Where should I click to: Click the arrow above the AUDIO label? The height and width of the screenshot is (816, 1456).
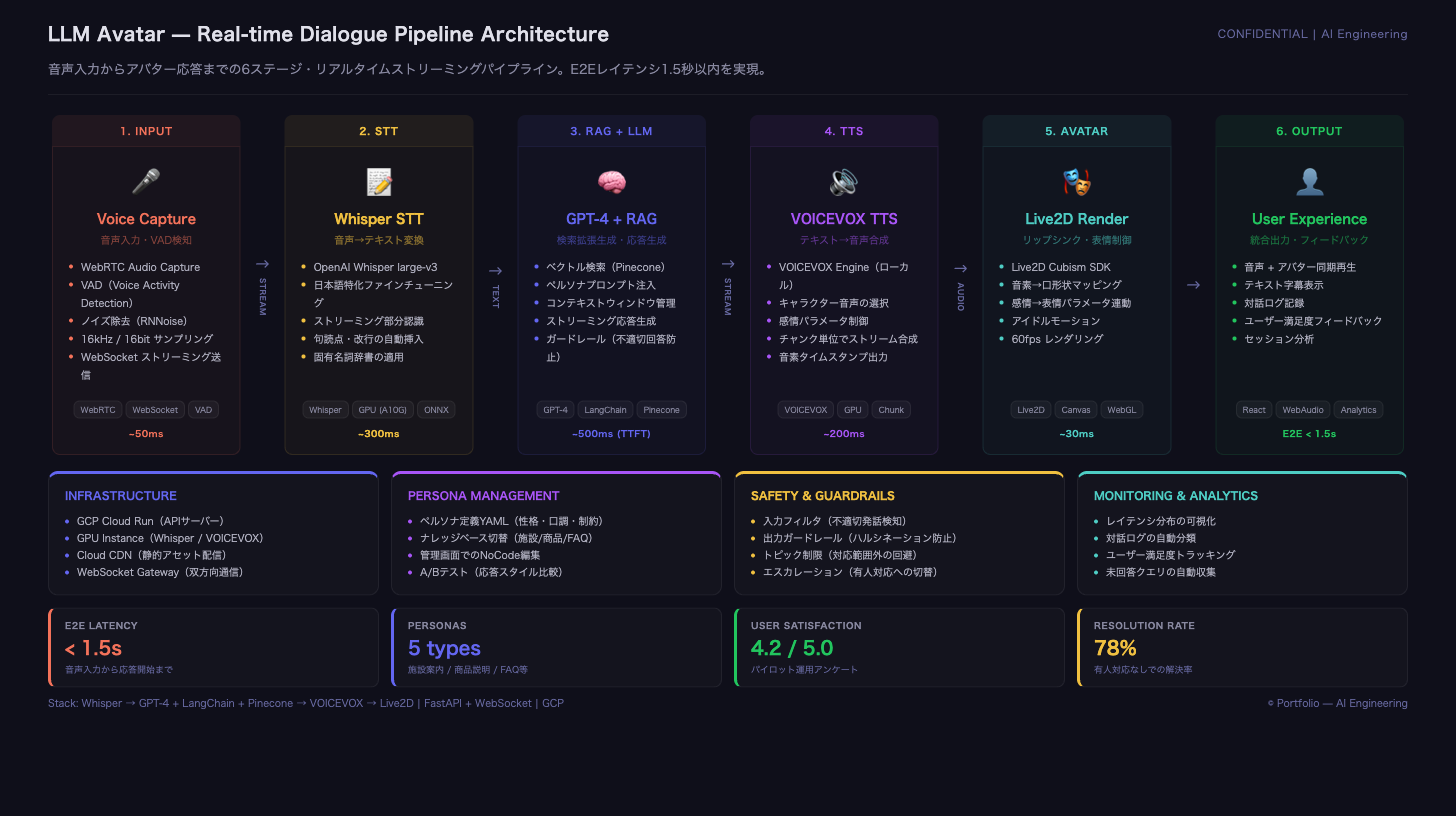pyautogui.click(x=960, y=268)
